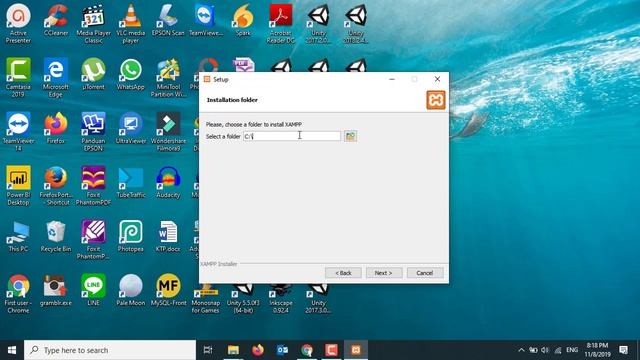Open Outlook from taskbar

point(282,350)
